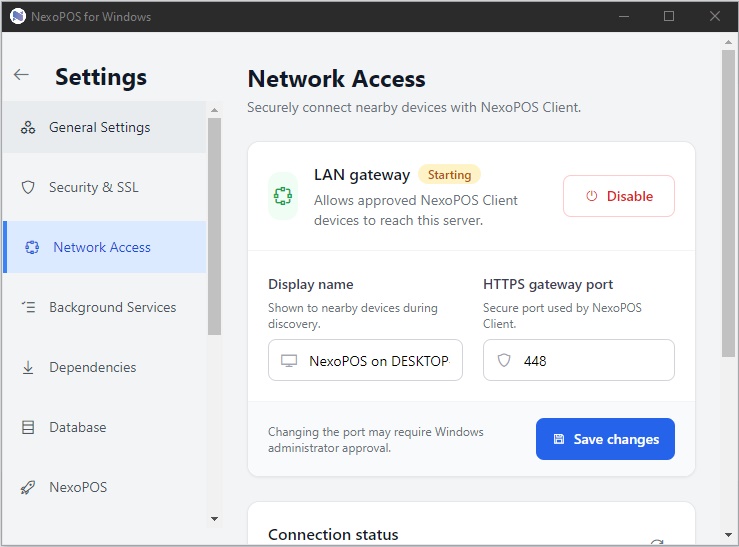Viewport: 739px width, 547px height.
Task: Click the NexoPOS logo in the title bar
Action: pyautogui.click(x=18, y=16)
